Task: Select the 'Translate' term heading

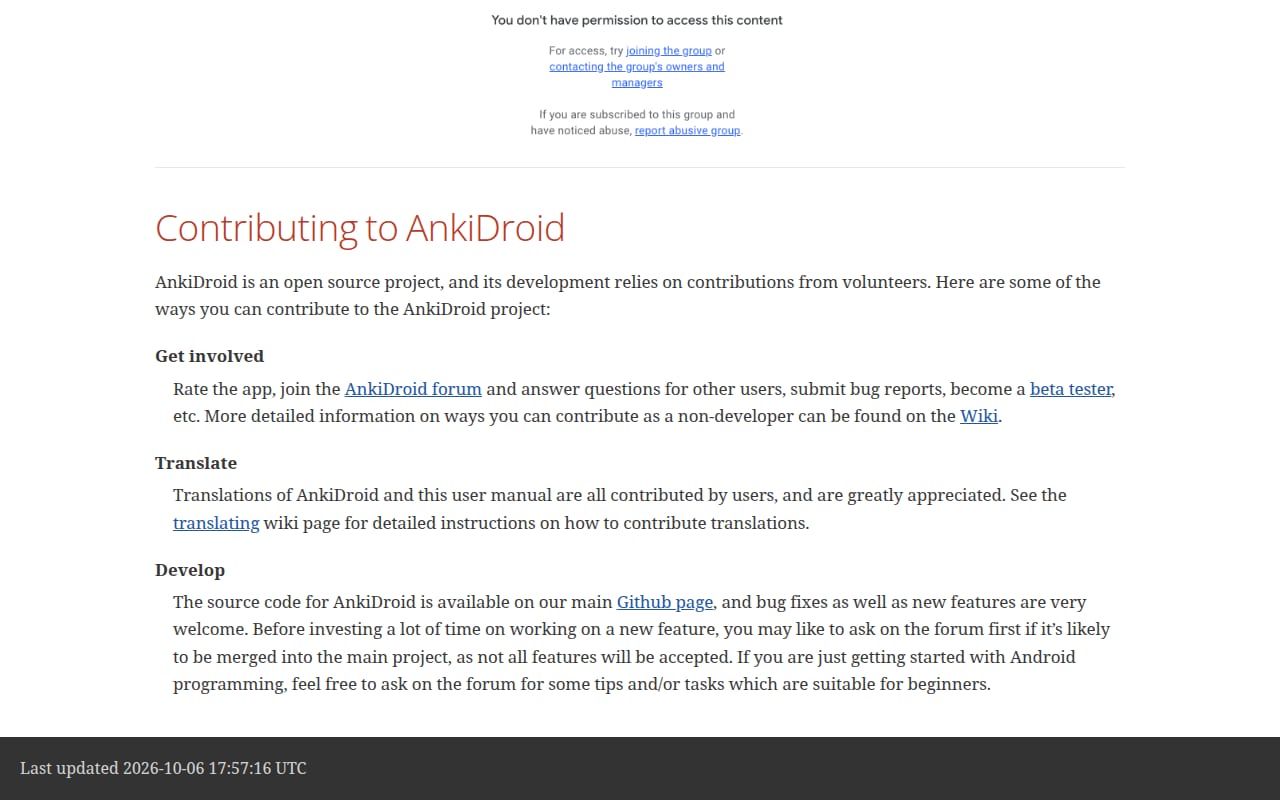Action: pyautogui.click(x=196, y=463)
